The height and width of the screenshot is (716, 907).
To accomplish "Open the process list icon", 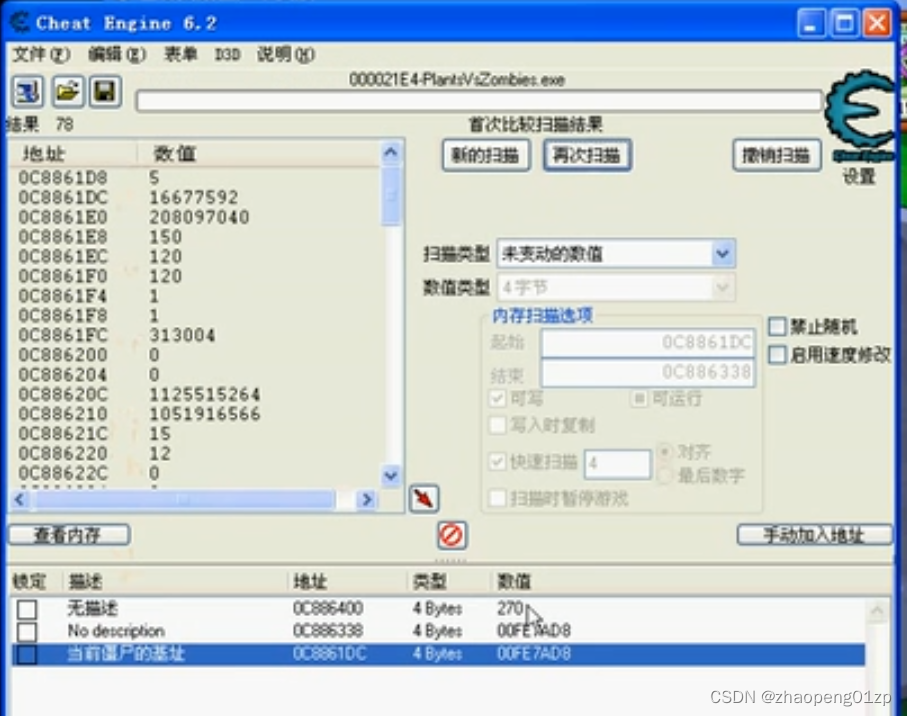I will click(x=28, y=92).
